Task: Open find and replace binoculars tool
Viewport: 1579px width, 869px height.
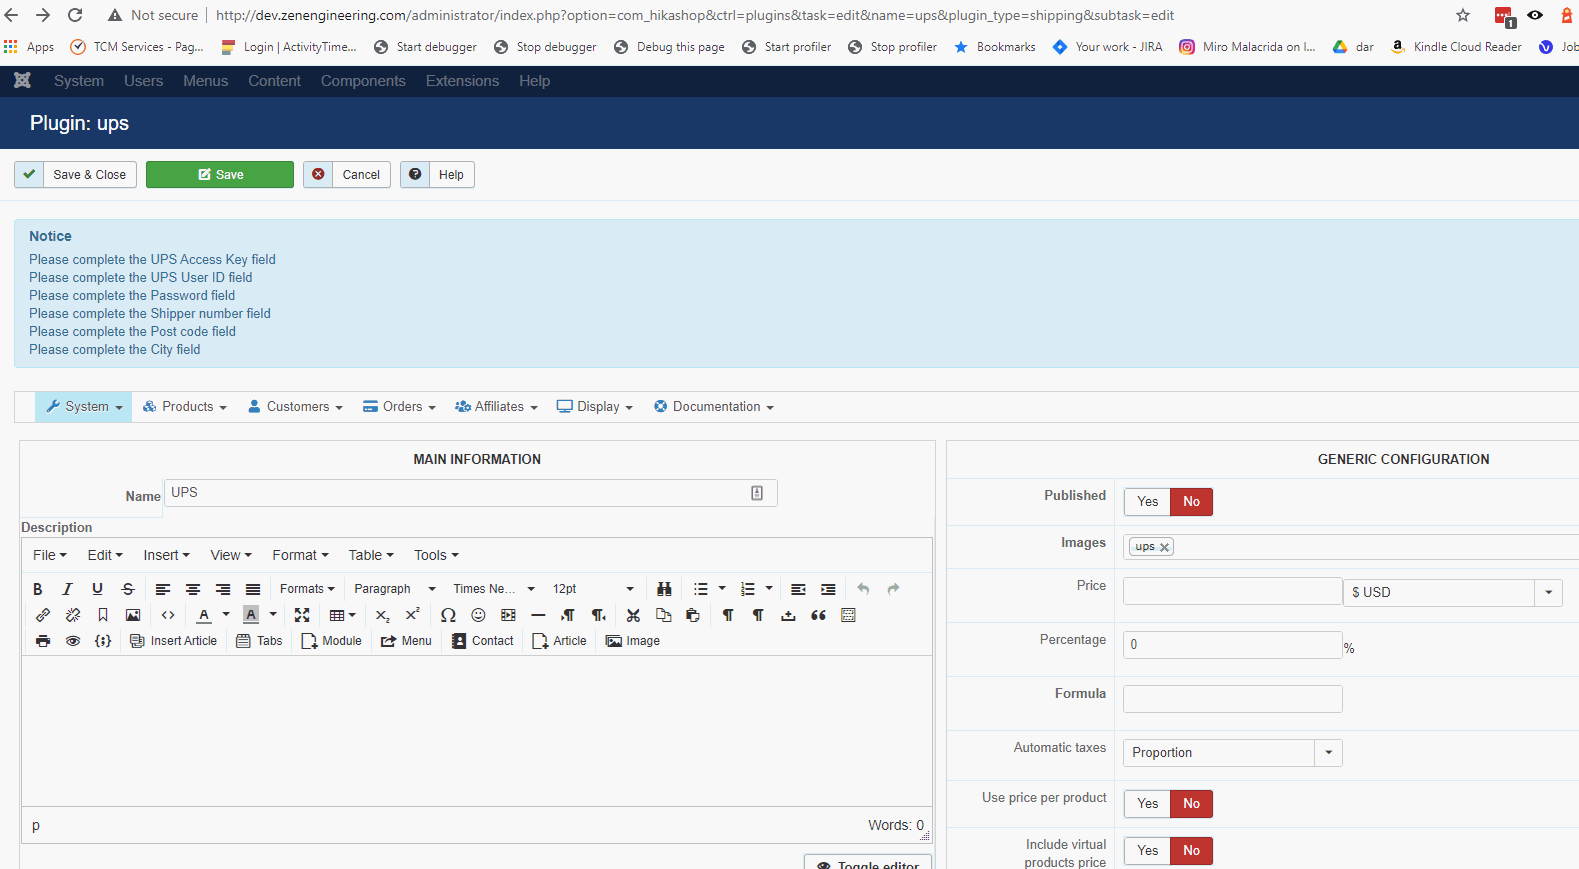Action: (x=664, y=589)
